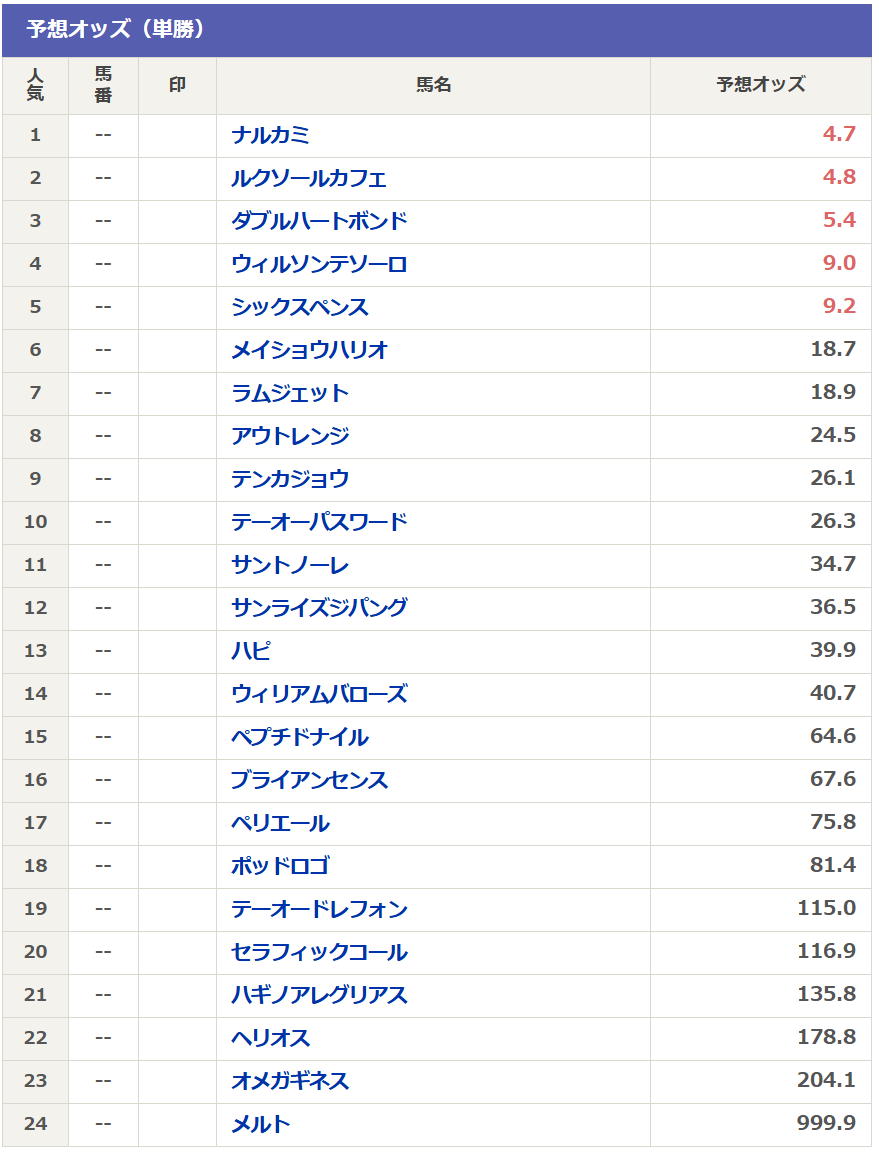879x1156 pixels.
Task: Open the テンカジョウ horse page
Action: click(x=290, y=479)
